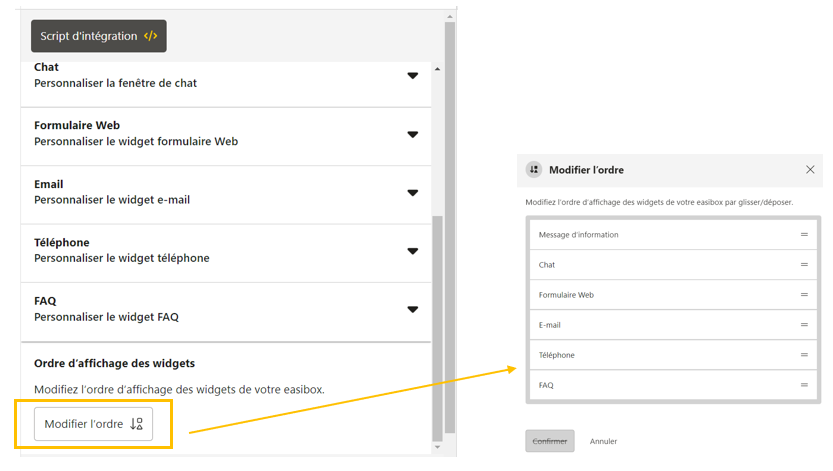
Task: Click the sort icon on Modifier l'ordre button
Action: pyautogui.click(x=137, y=424)
